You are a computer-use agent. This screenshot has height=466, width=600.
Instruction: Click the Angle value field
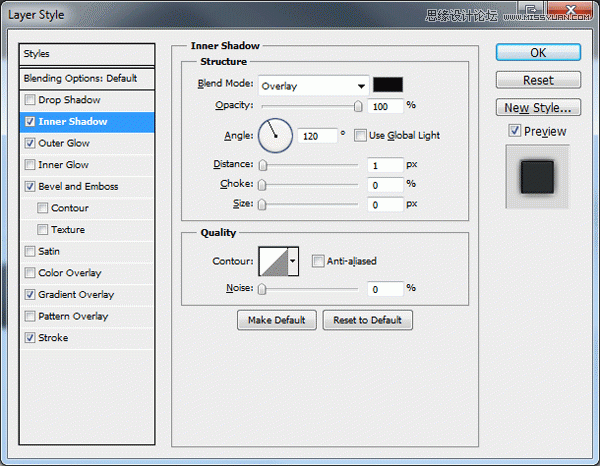(317, 136)
